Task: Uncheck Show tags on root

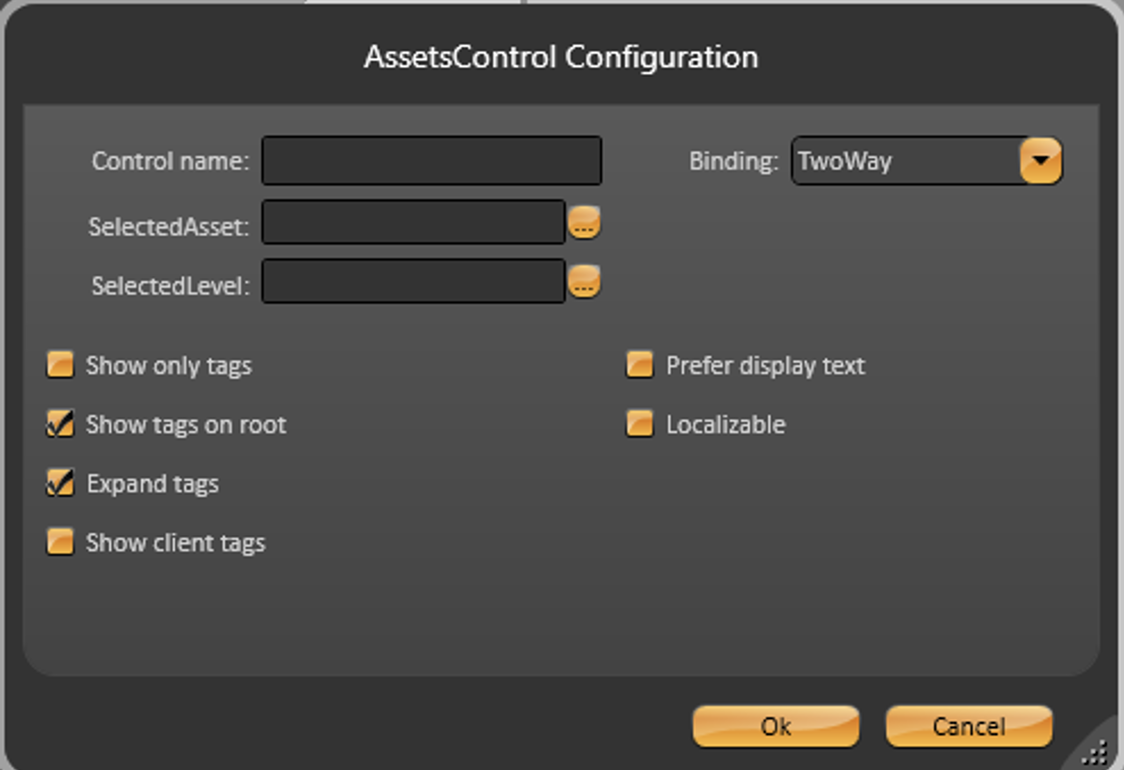Action: tap(60, 424)
